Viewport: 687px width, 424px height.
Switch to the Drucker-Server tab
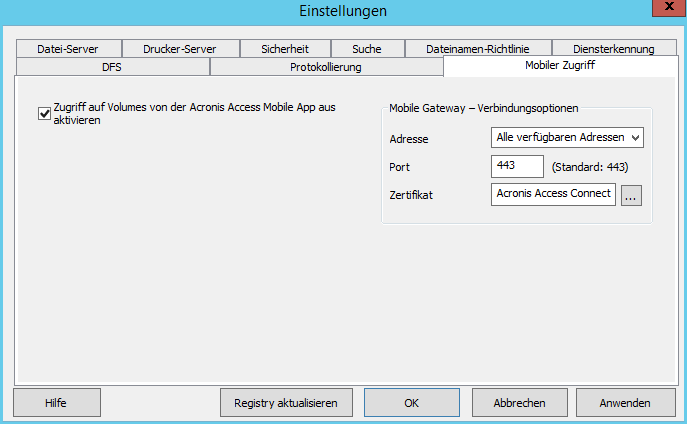180,49
